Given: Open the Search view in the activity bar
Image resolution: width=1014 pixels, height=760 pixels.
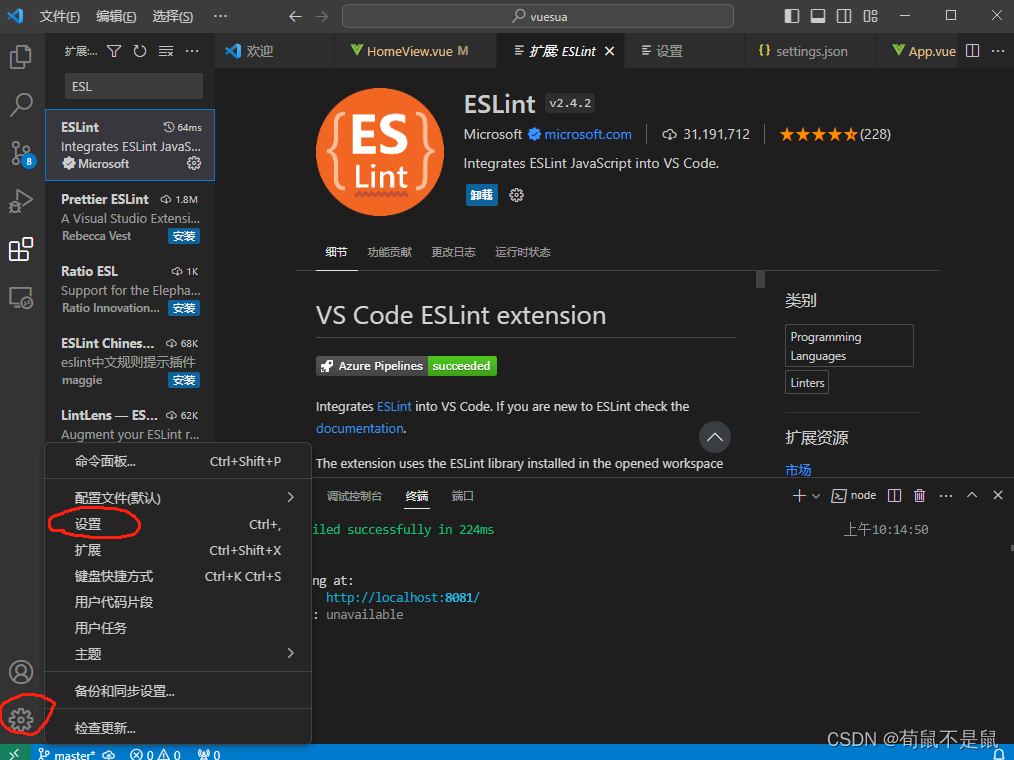Looking at the screenshot, I should 22,104.
